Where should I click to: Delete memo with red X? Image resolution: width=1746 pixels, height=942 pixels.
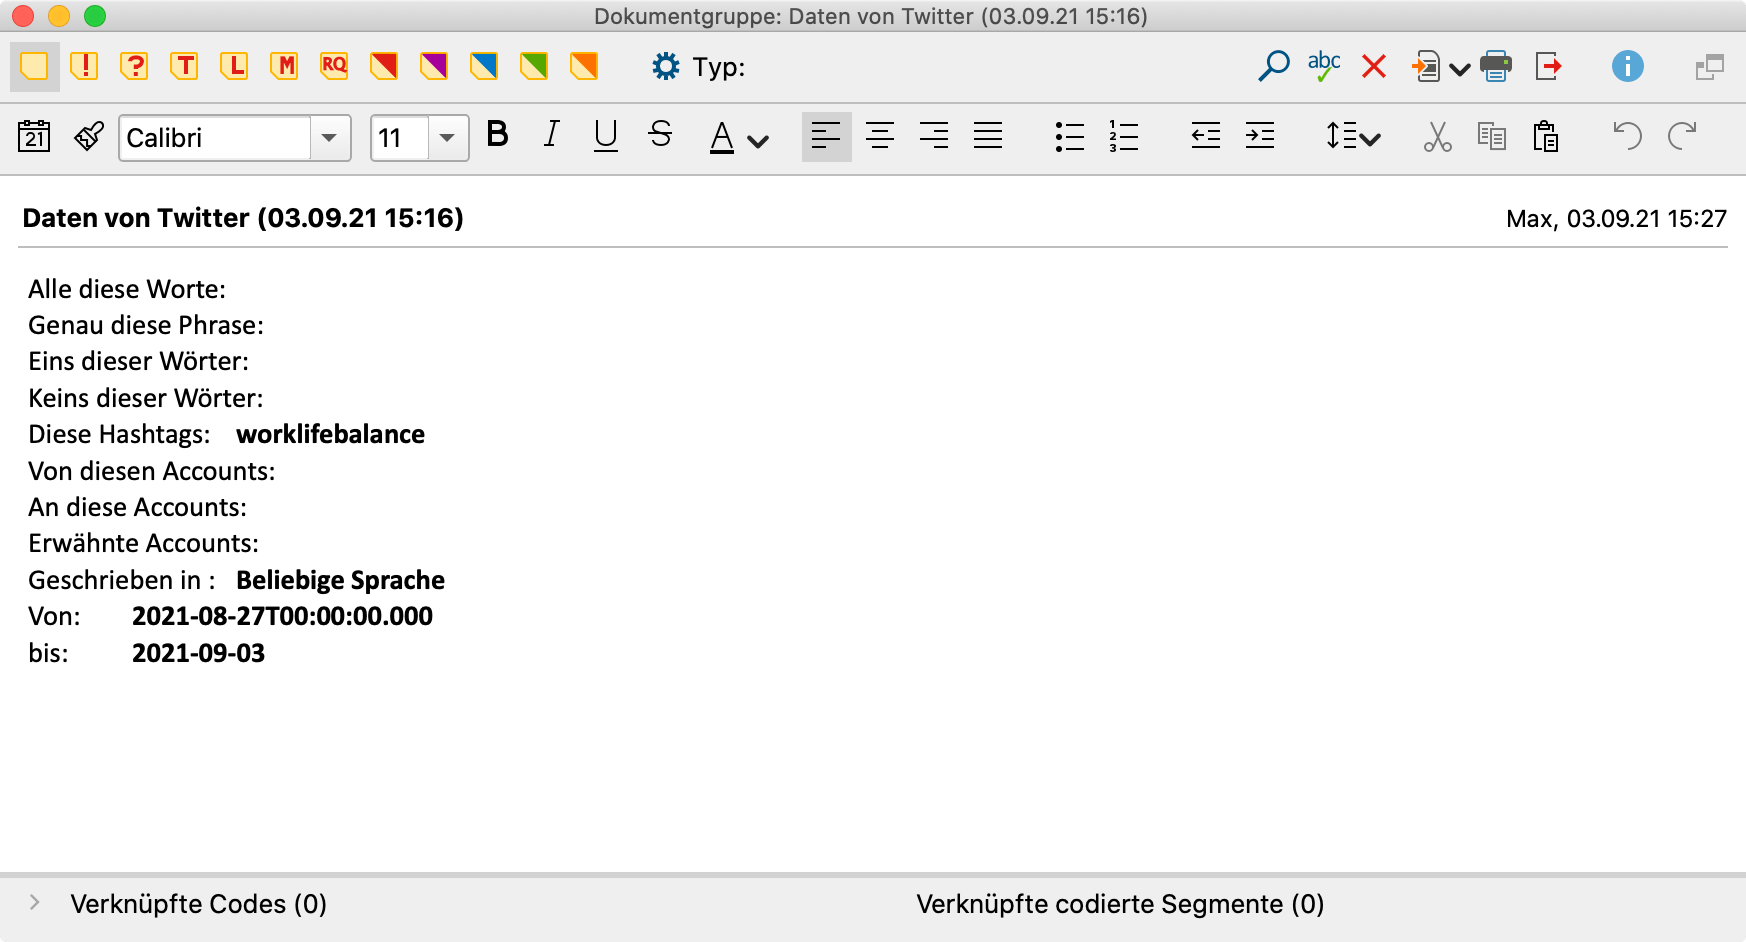[x=1374, y=67]
